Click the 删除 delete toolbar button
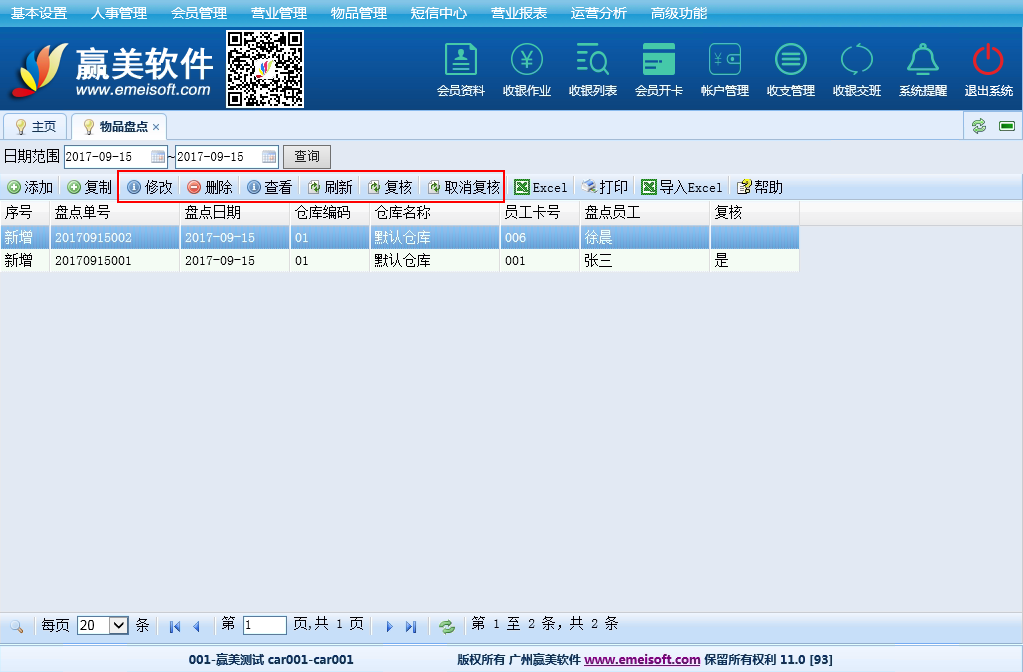This screenshot has width=1023, height=672. point(210,188)
